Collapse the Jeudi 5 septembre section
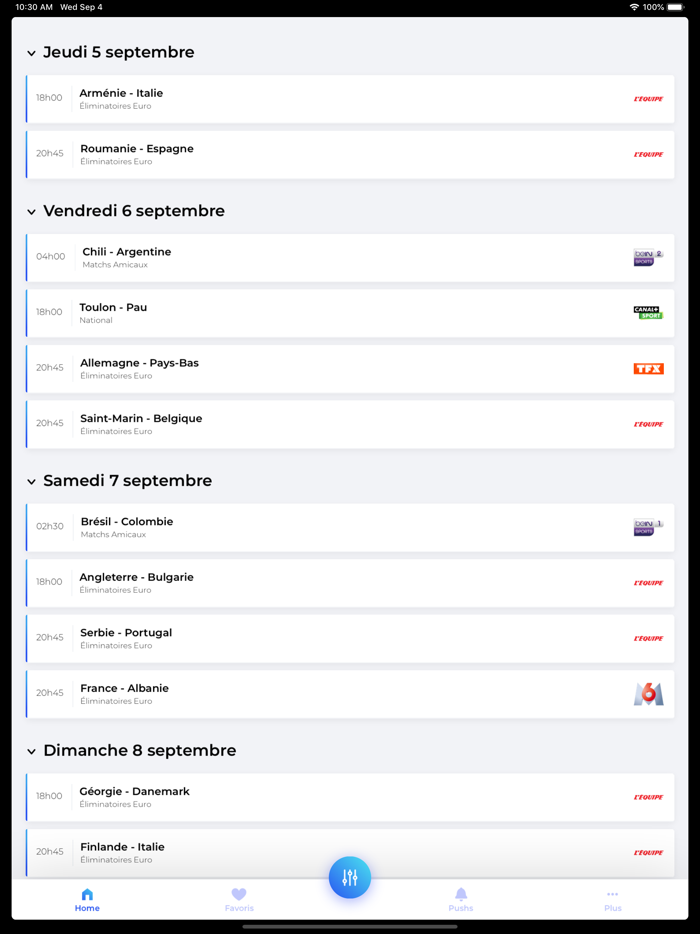Screen dimensions: 700x934 [32, 52]
